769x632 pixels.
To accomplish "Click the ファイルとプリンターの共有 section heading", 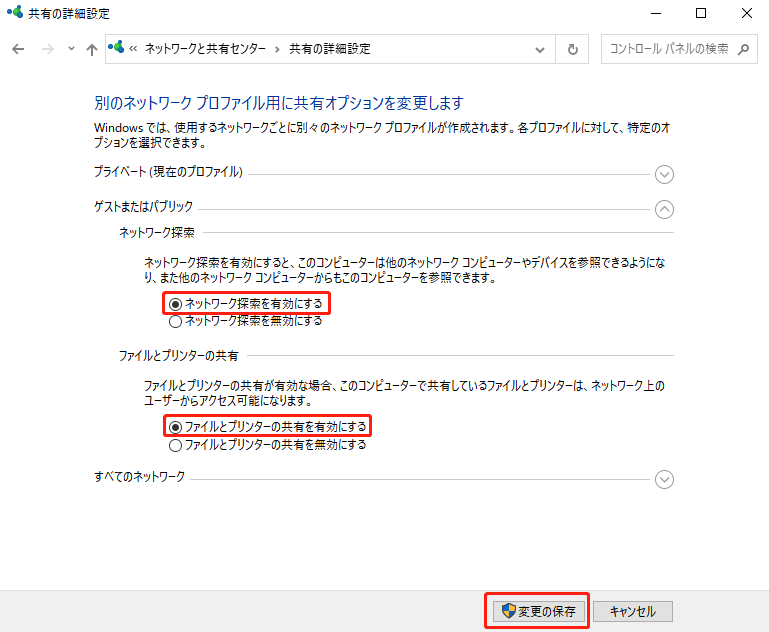I will [179, 355].
